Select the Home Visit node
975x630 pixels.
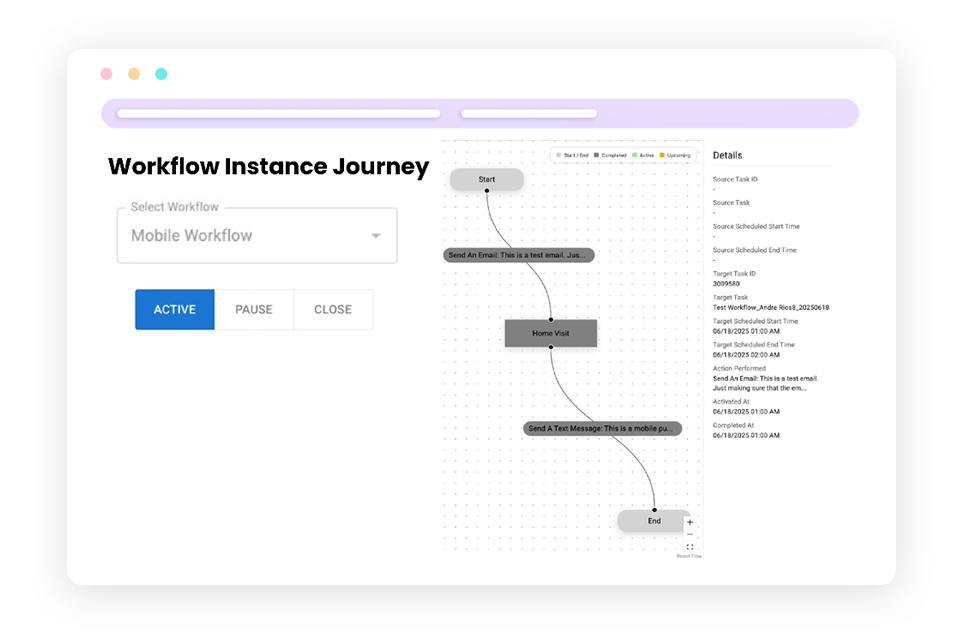click(551, 333)
